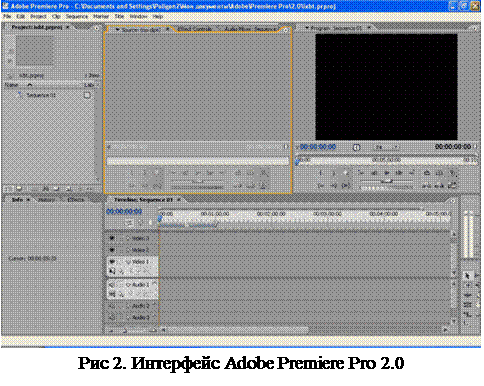Viewport: 484px width, 386px height.
Task: Select Sequence 01 in Project panel
Action: [41, 95]
